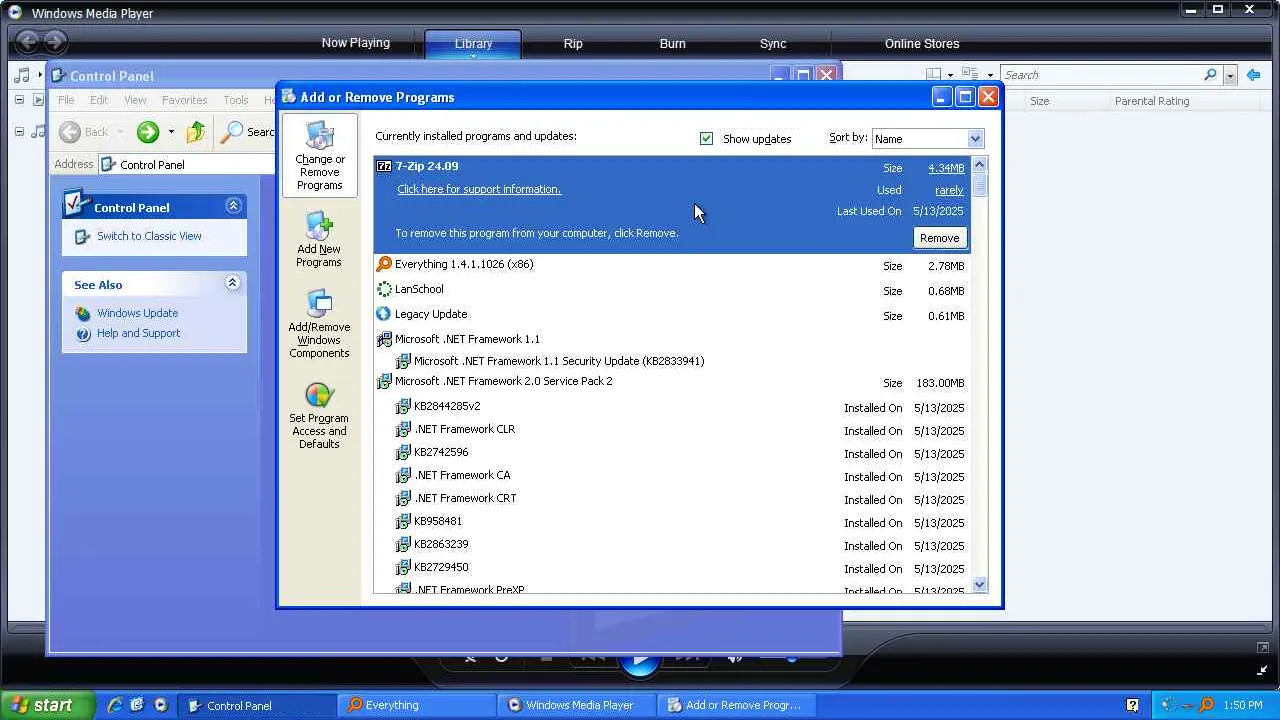Viewport: 1280px width, 720px height.
Task: Click the Media Player search magnifier icon
Action: click(1210, 75)
